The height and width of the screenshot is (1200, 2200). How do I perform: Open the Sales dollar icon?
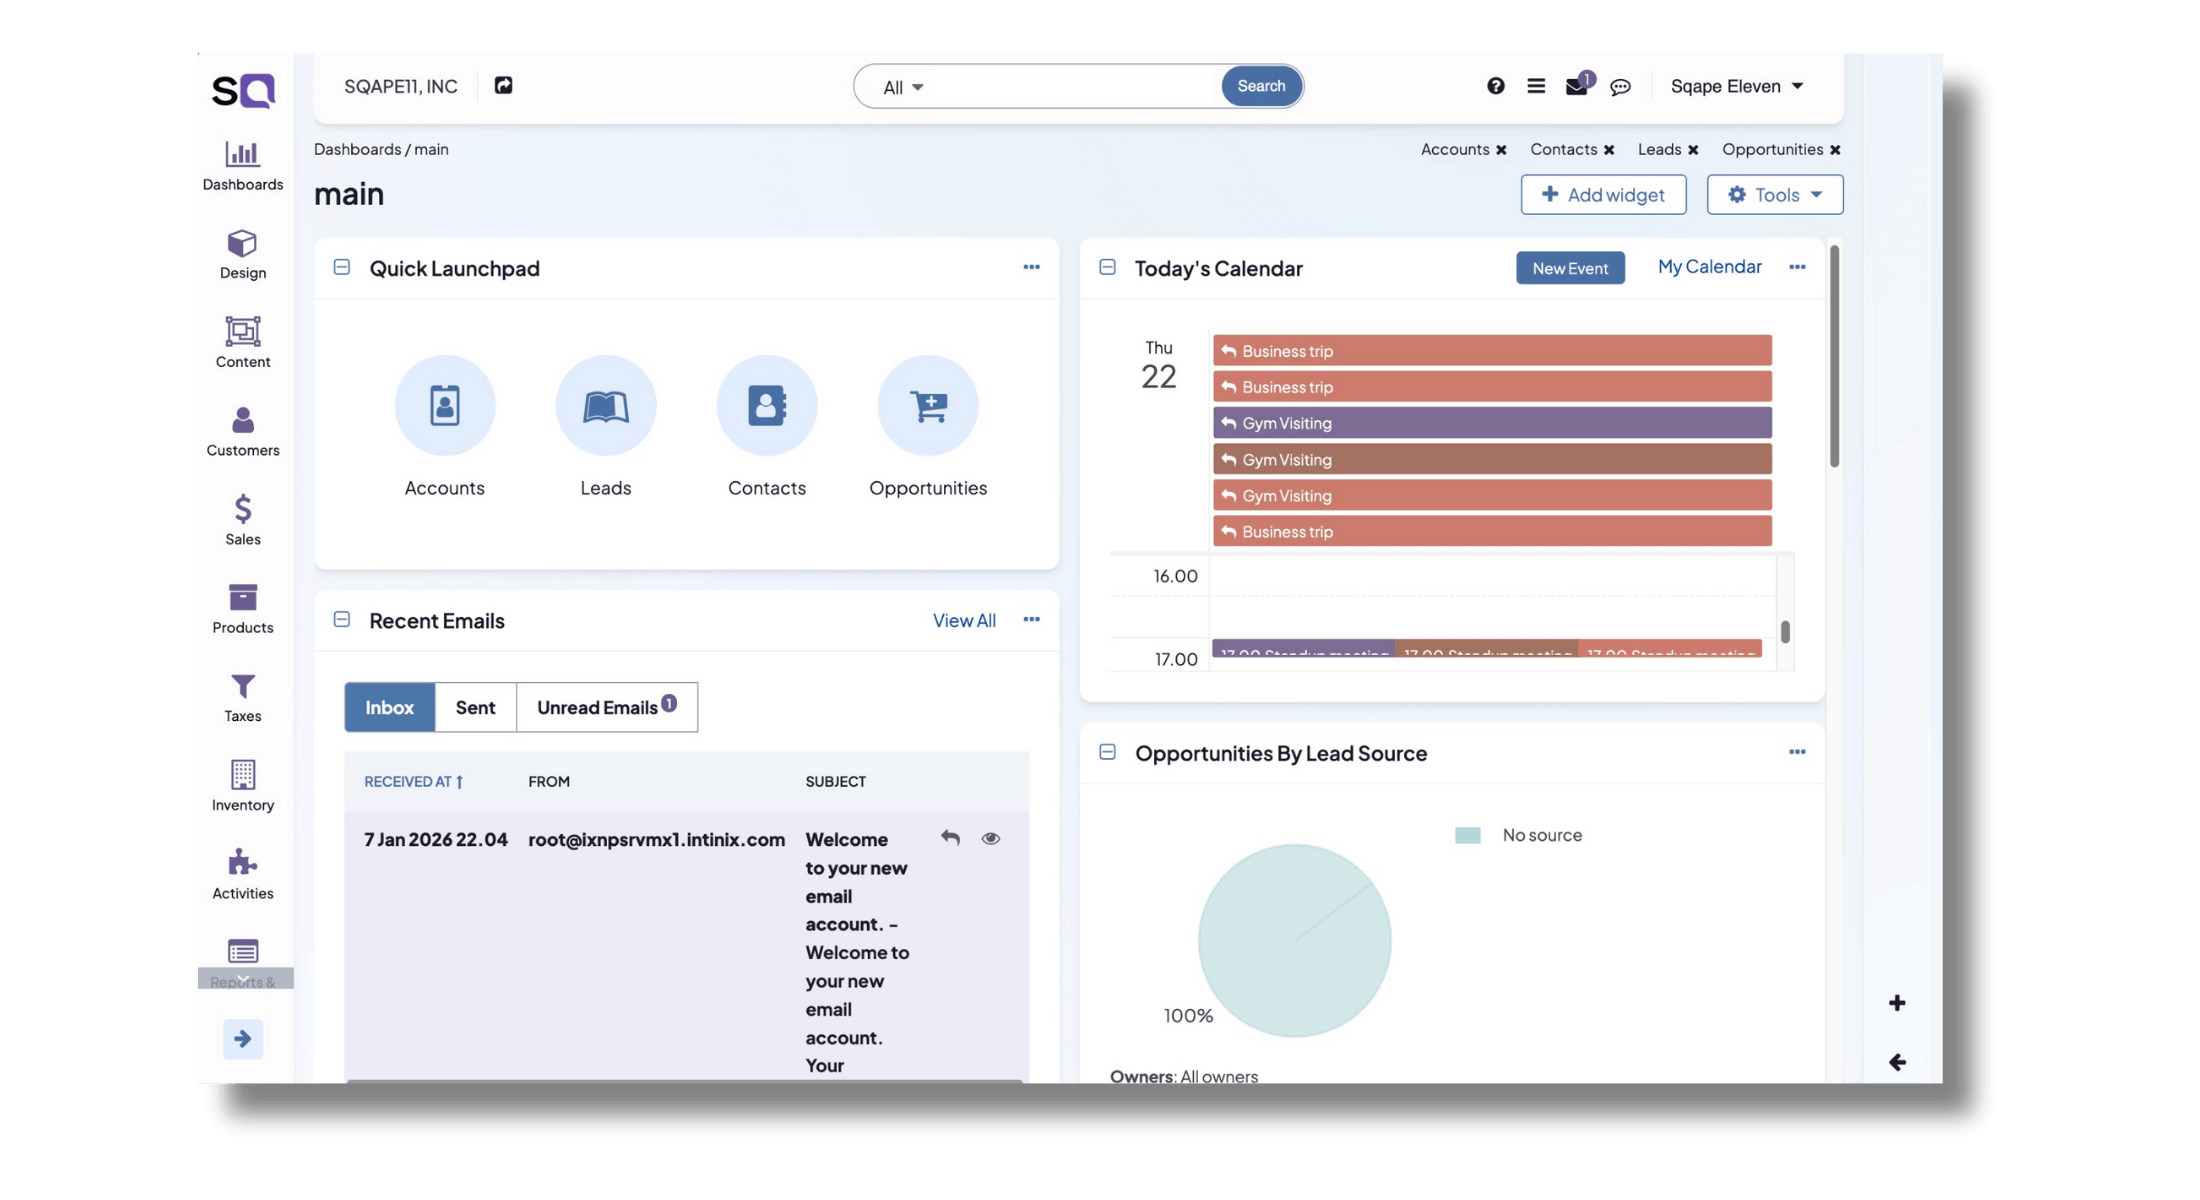pyautogui.click(x=242, y=510)
